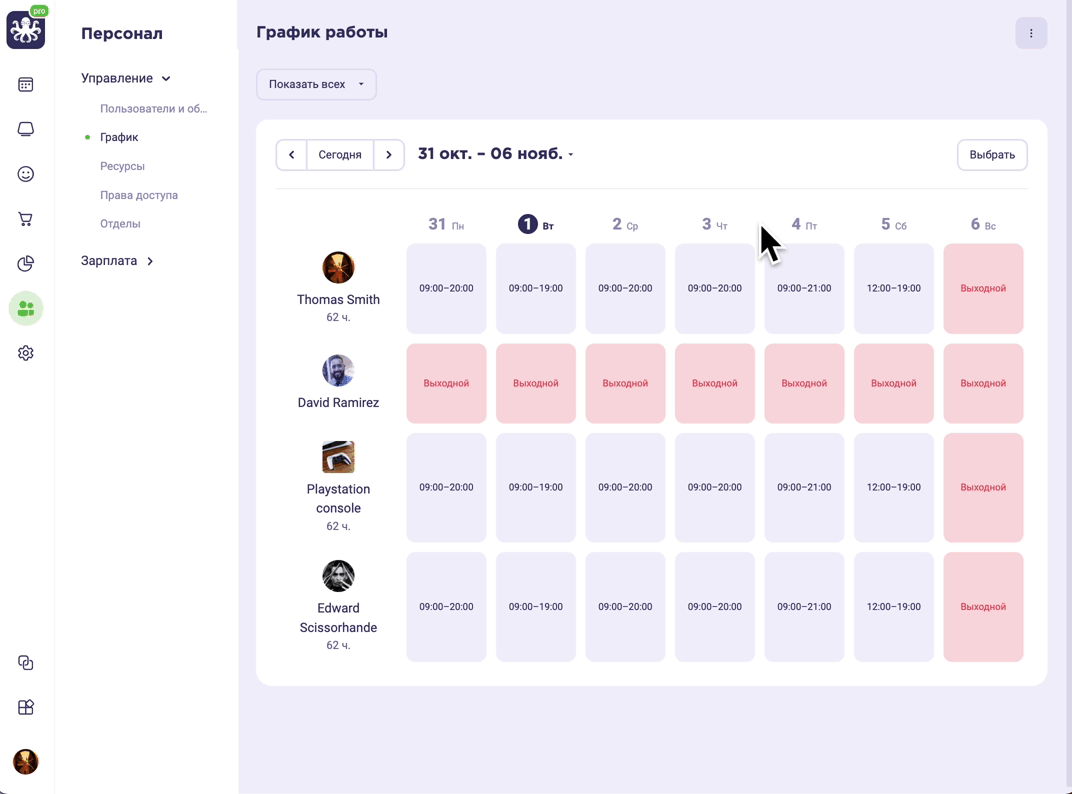The image size is (1072, 794).
Task: Open the cash register icon in sidebar
Action: 25,129
